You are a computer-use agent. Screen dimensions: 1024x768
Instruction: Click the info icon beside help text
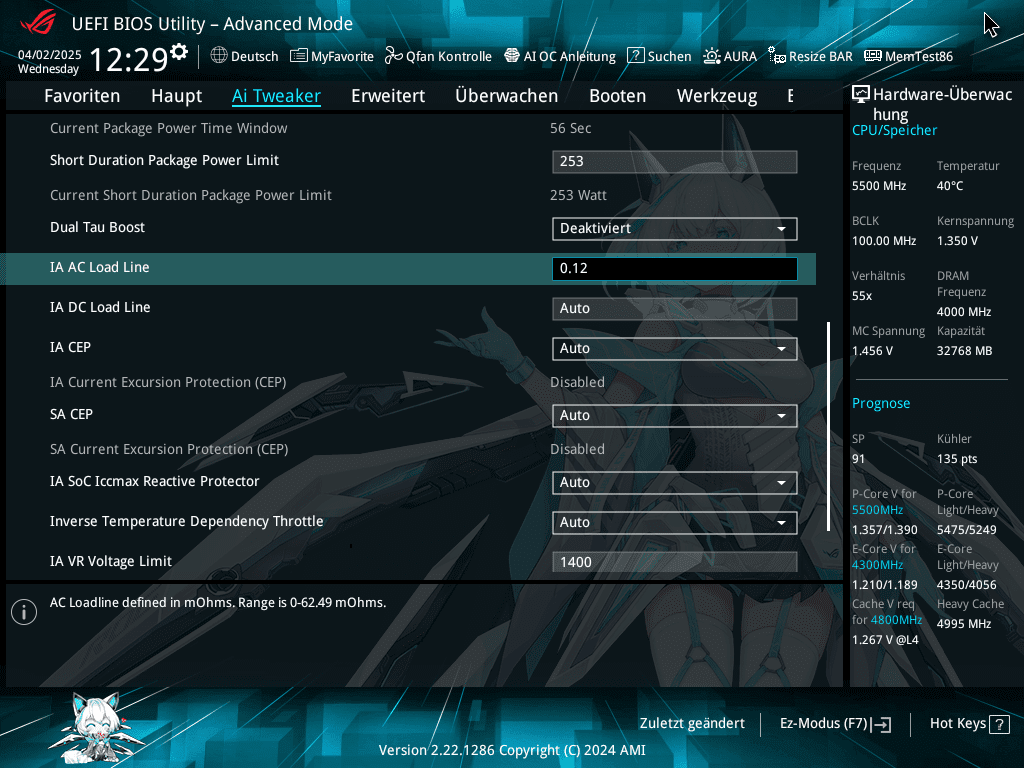24,612
